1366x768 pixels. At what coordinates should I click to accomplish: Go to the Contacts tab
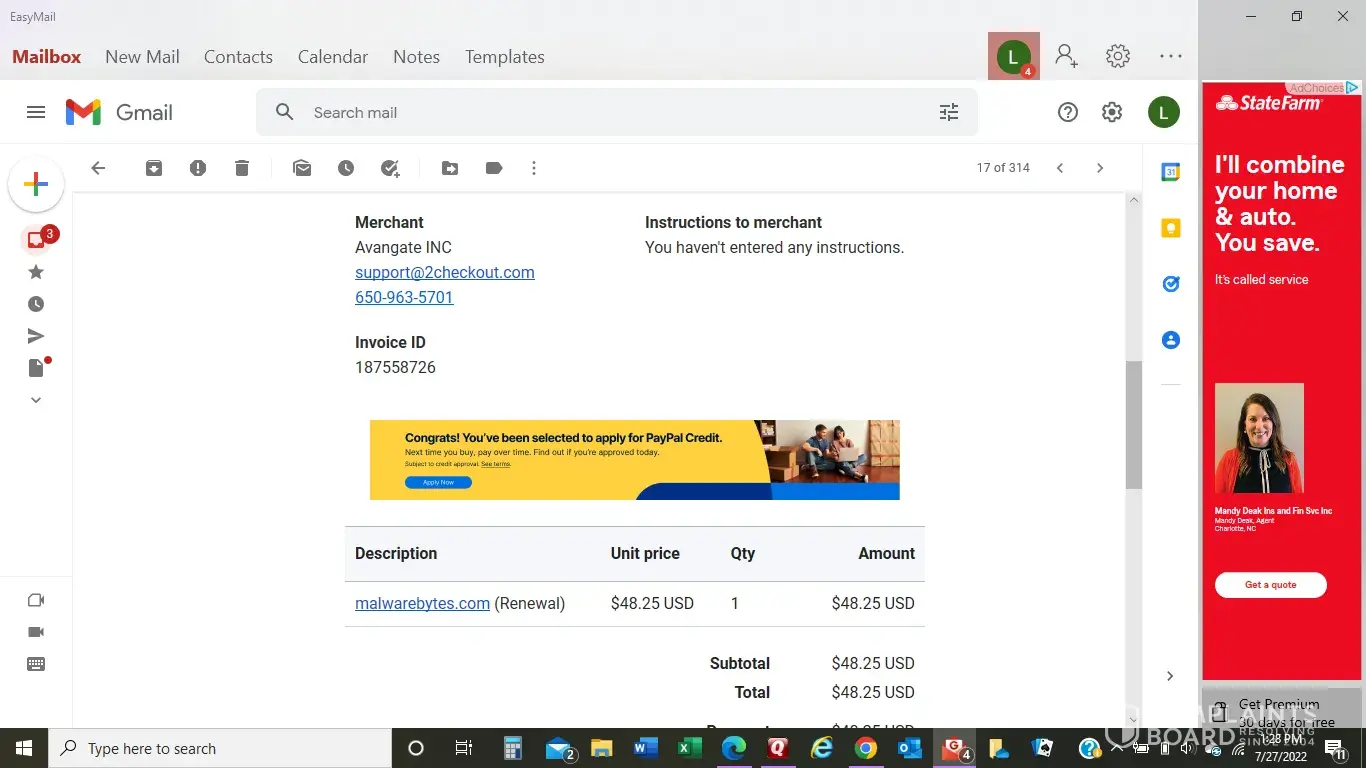[238, 57]
